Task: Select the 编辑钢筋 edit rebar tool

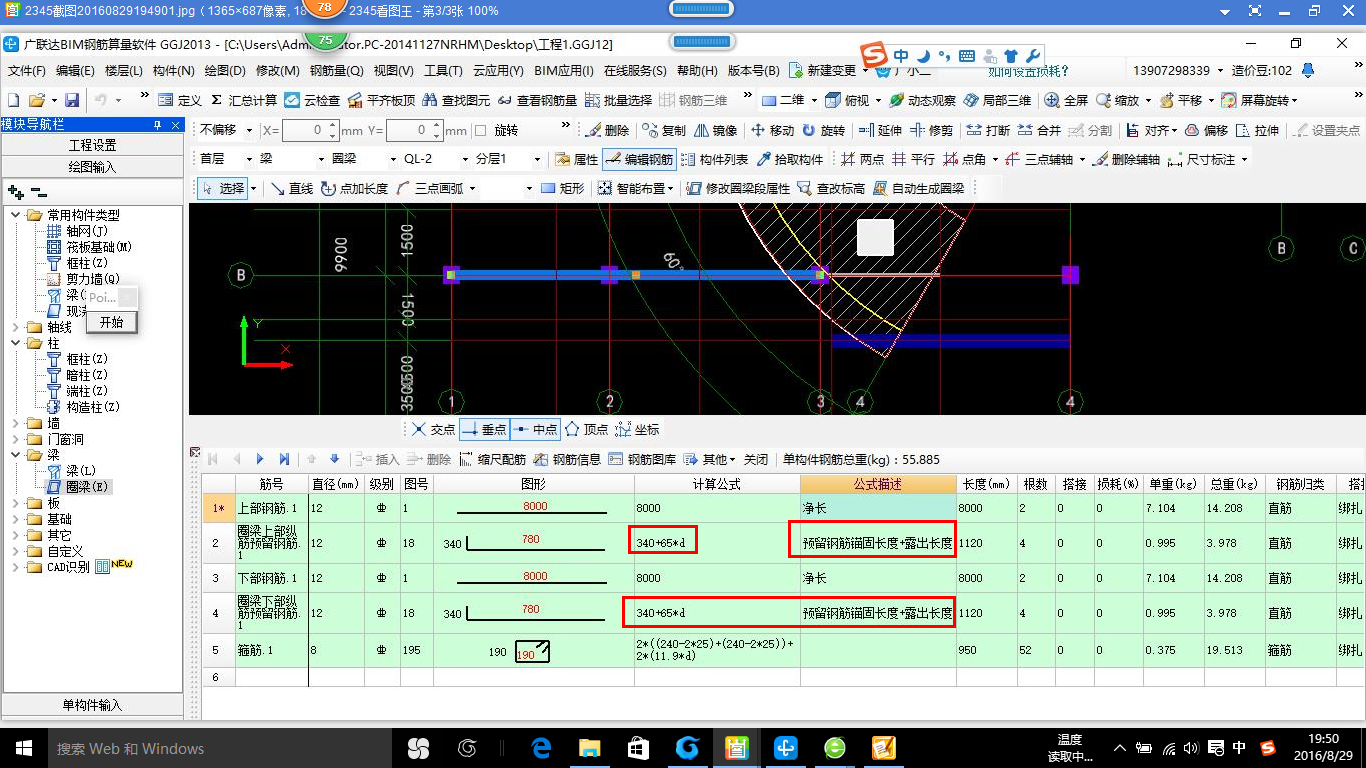Action: click(639, 160)
